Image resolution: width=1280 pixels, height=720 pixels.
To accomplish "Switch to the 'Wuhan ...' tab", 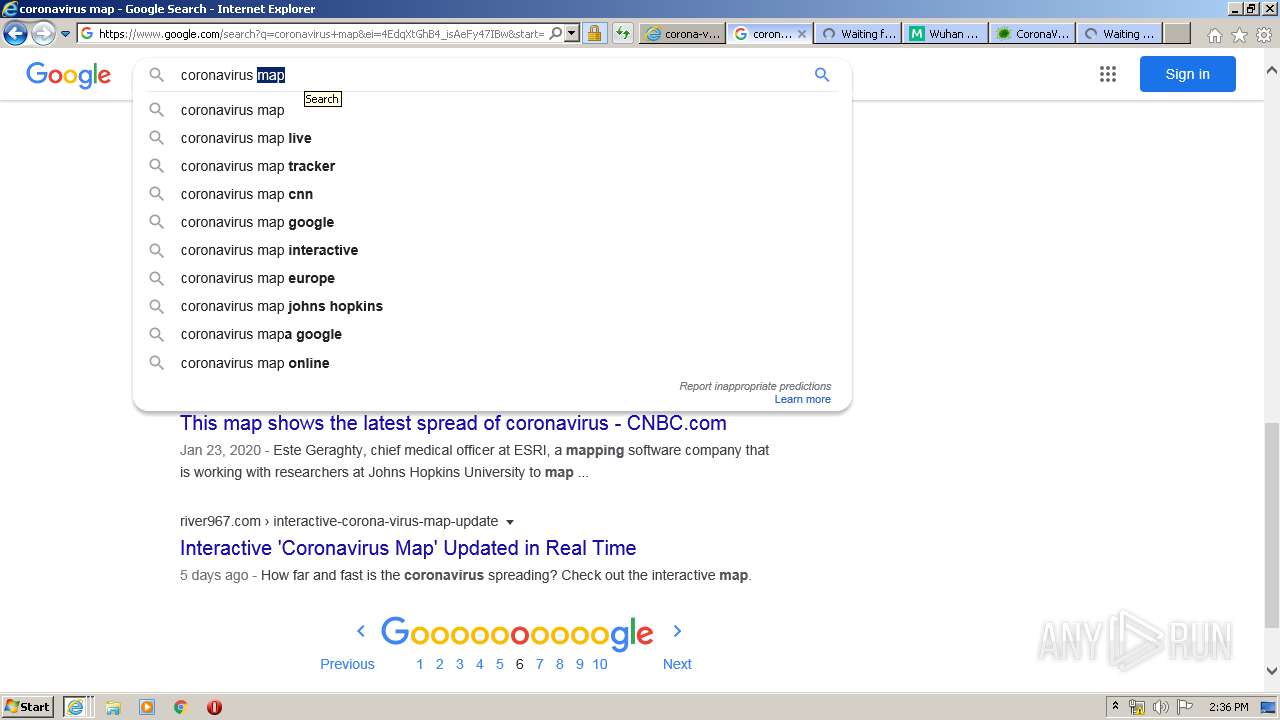I will point(945,33).
